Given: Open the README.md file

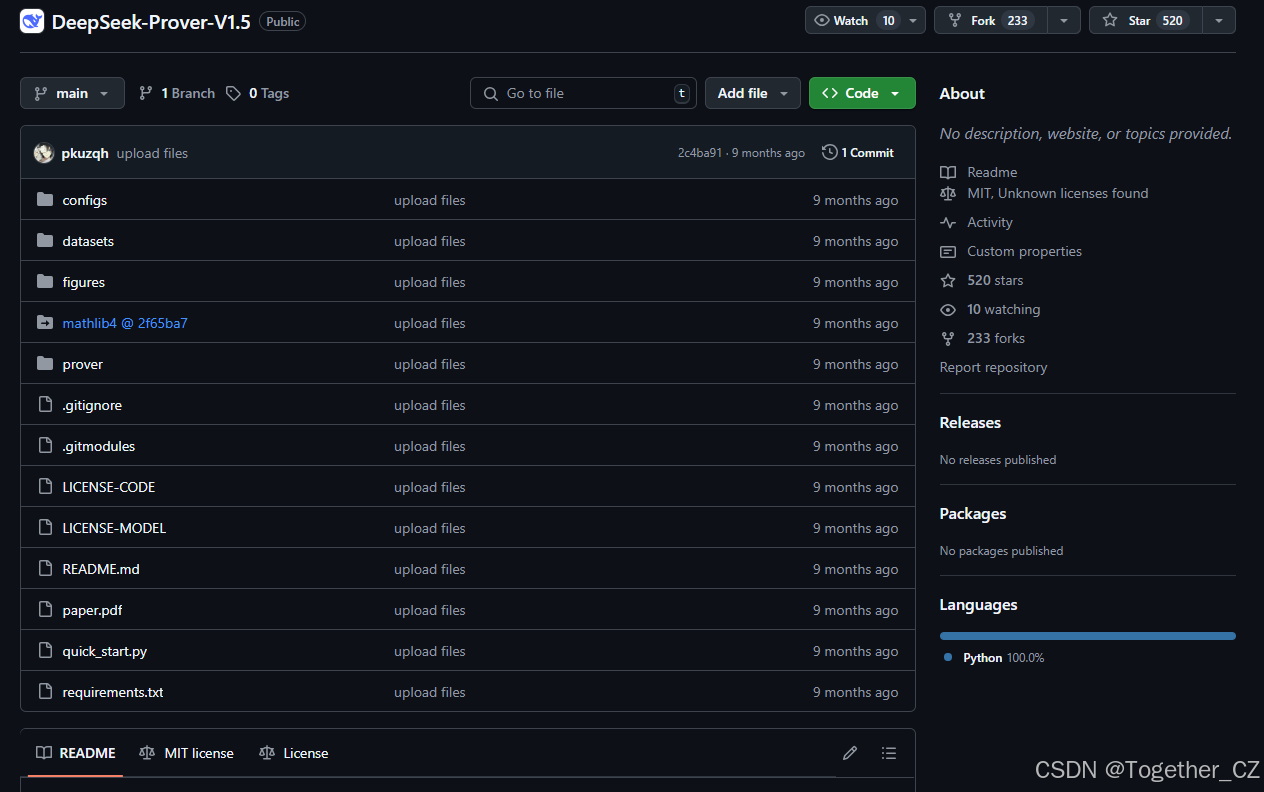Looking at the screenshot, I should click(101, 569).
